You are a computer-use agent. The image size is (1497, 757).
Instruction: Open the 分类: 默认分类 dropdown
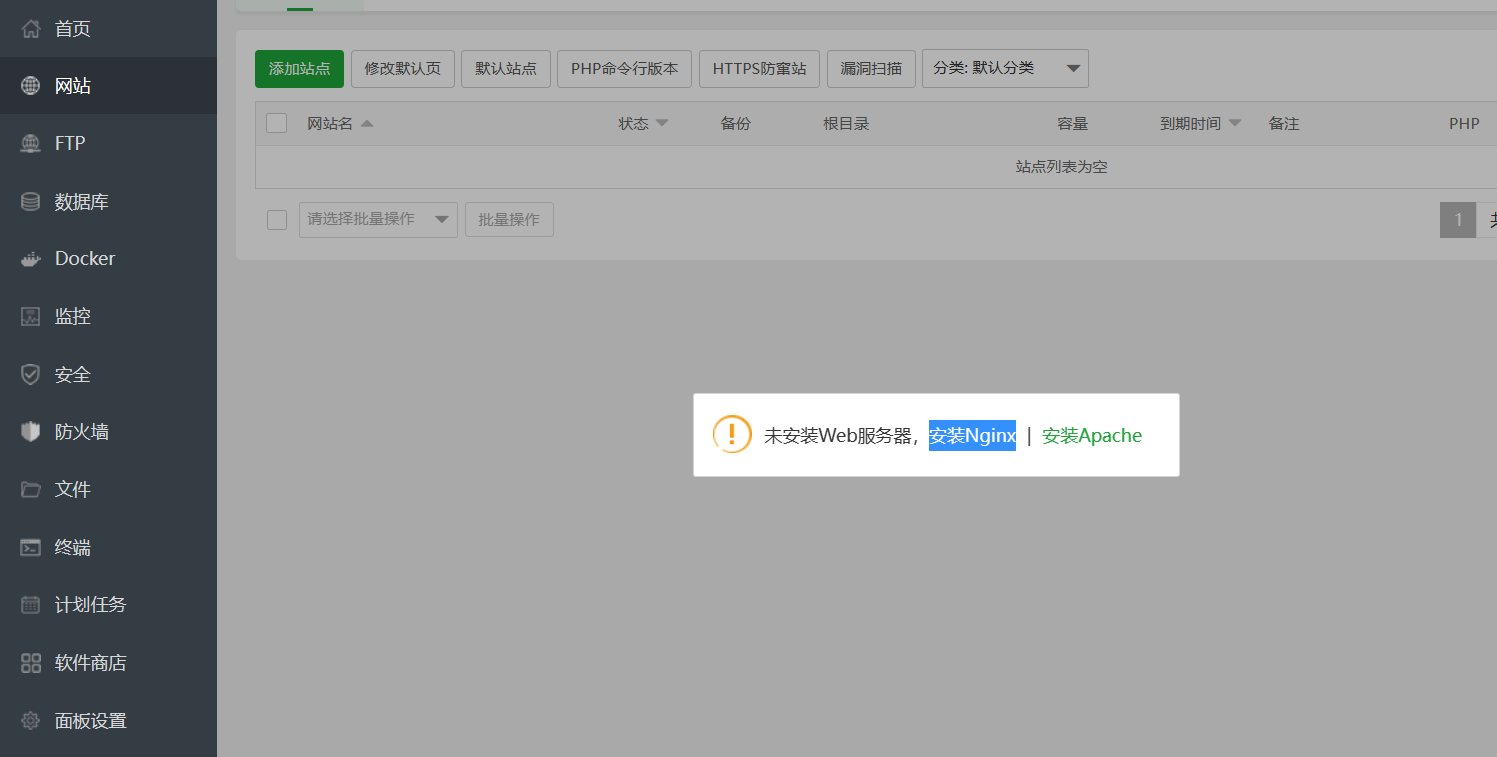[1005, 68]
